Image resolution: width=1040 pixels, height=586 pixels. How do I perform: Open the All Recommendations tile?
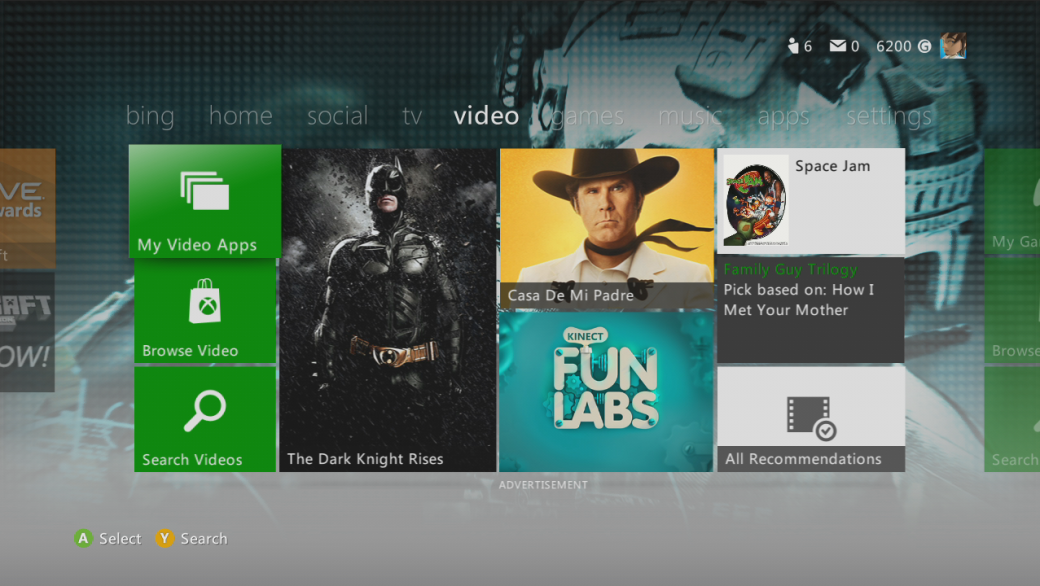(811, 420)
